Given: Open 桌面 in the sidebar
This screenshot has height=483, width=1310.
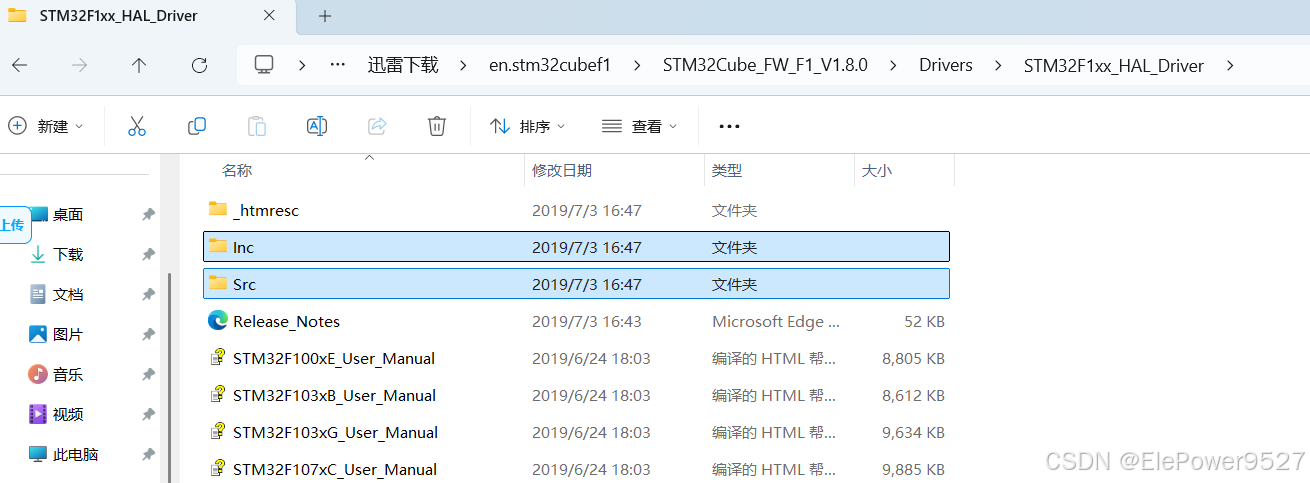Looking at the screenshot, I should click(68, 215).
